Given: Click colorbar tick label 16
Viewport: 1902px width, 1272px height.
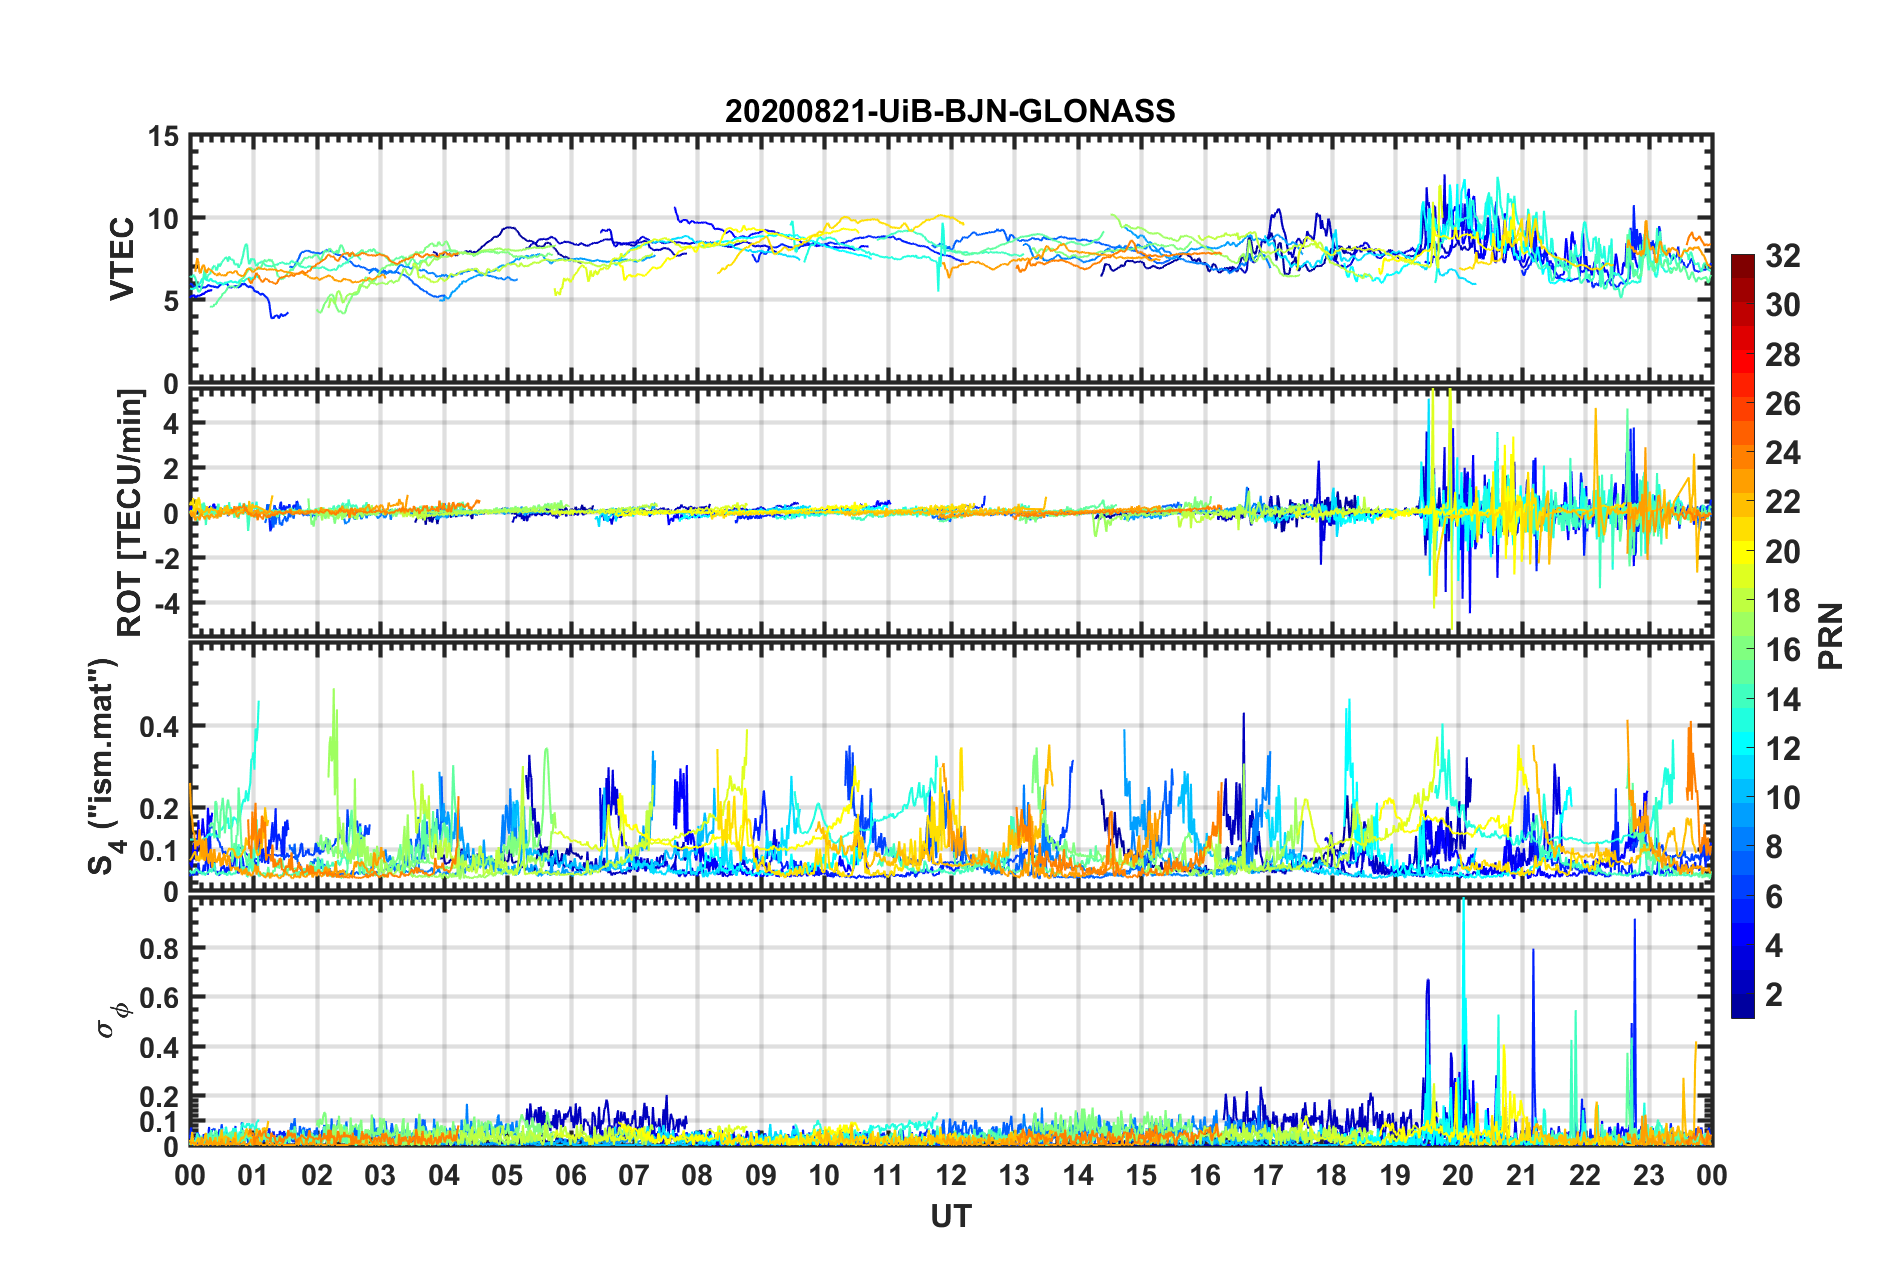Looking at the screenshot, I should [x=1782, y=650].
